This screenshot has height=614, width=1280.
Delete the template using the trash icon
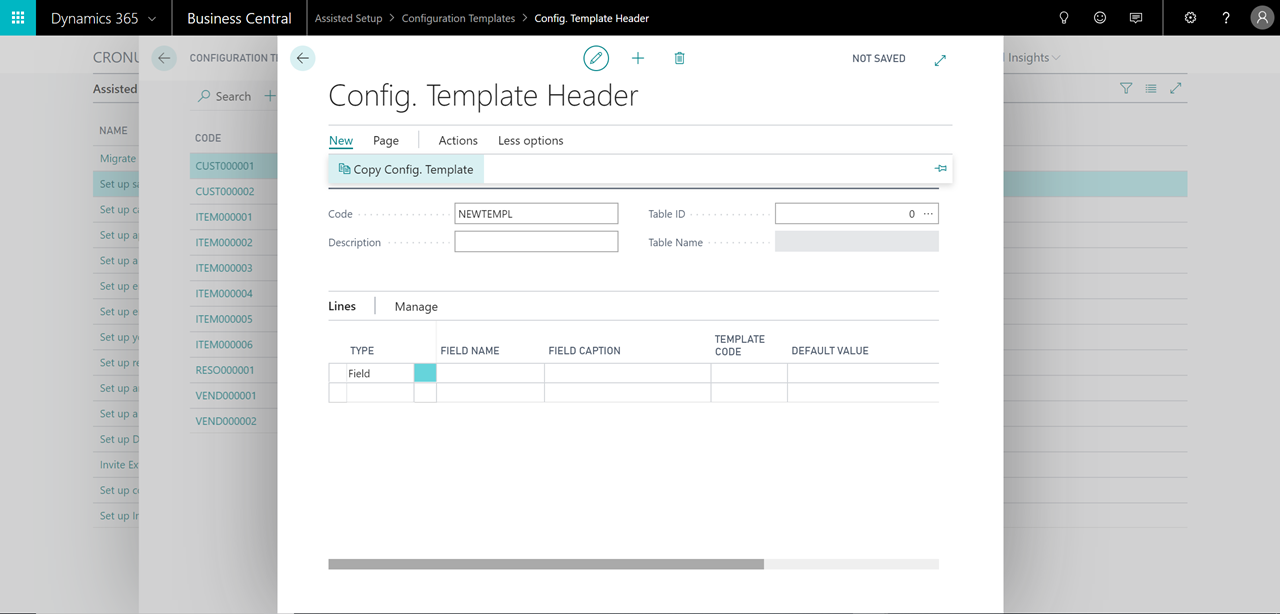pyautogui.click(x=679, y=58)
